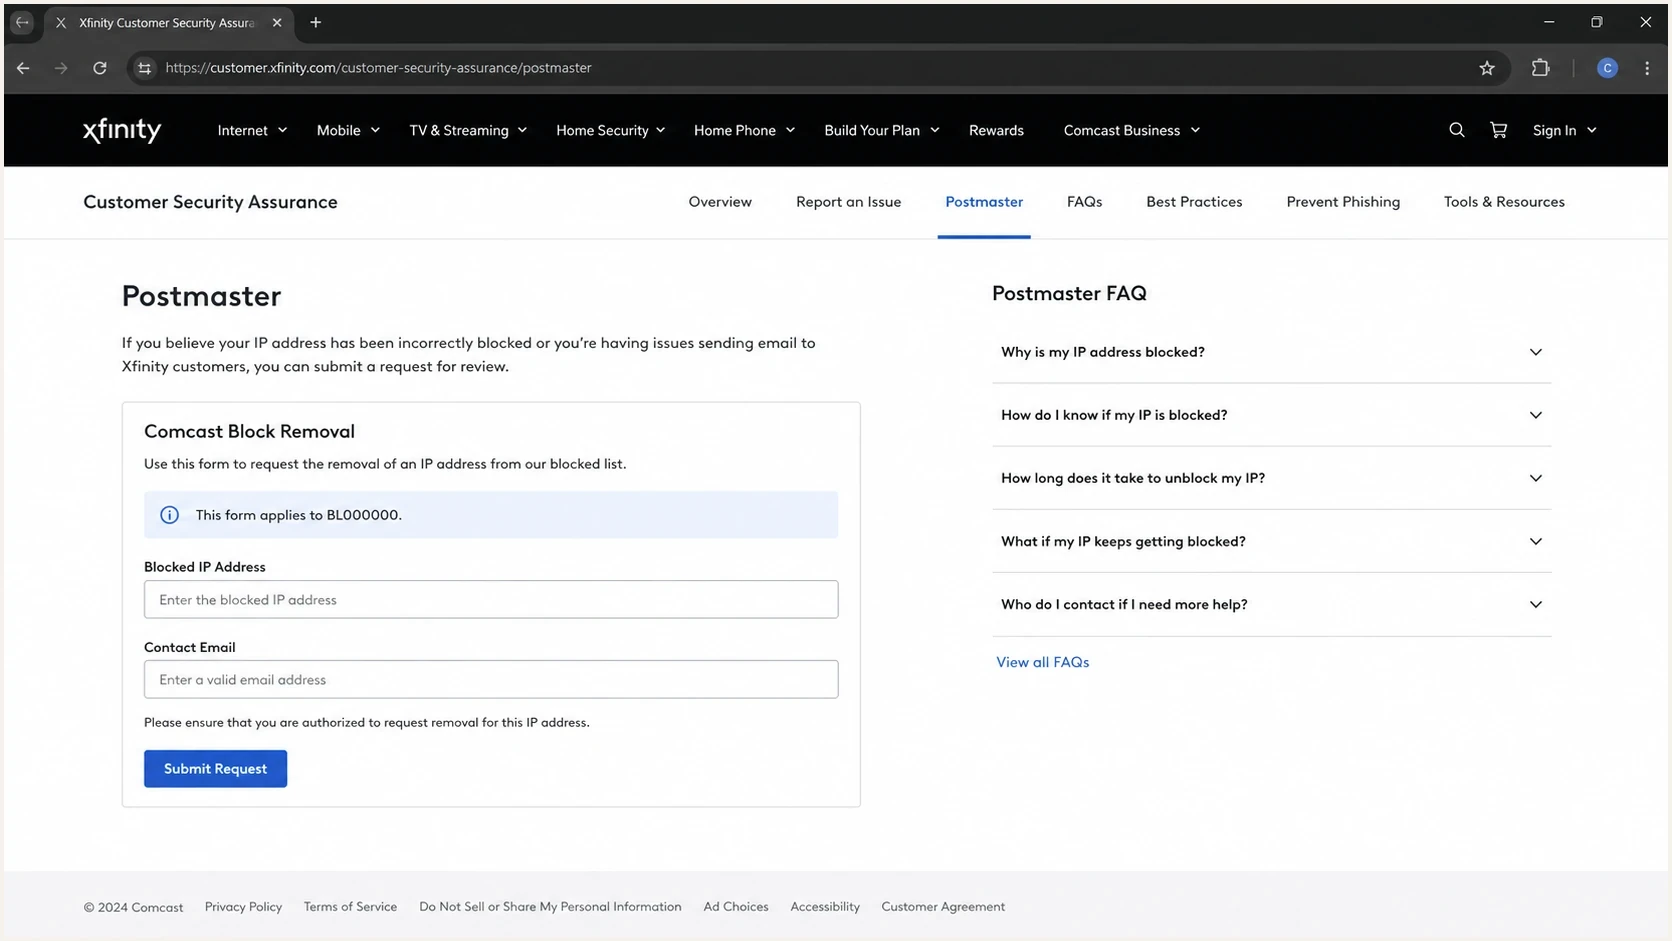
Task: Switch to the Overview tab
Action: pos(720,202)
